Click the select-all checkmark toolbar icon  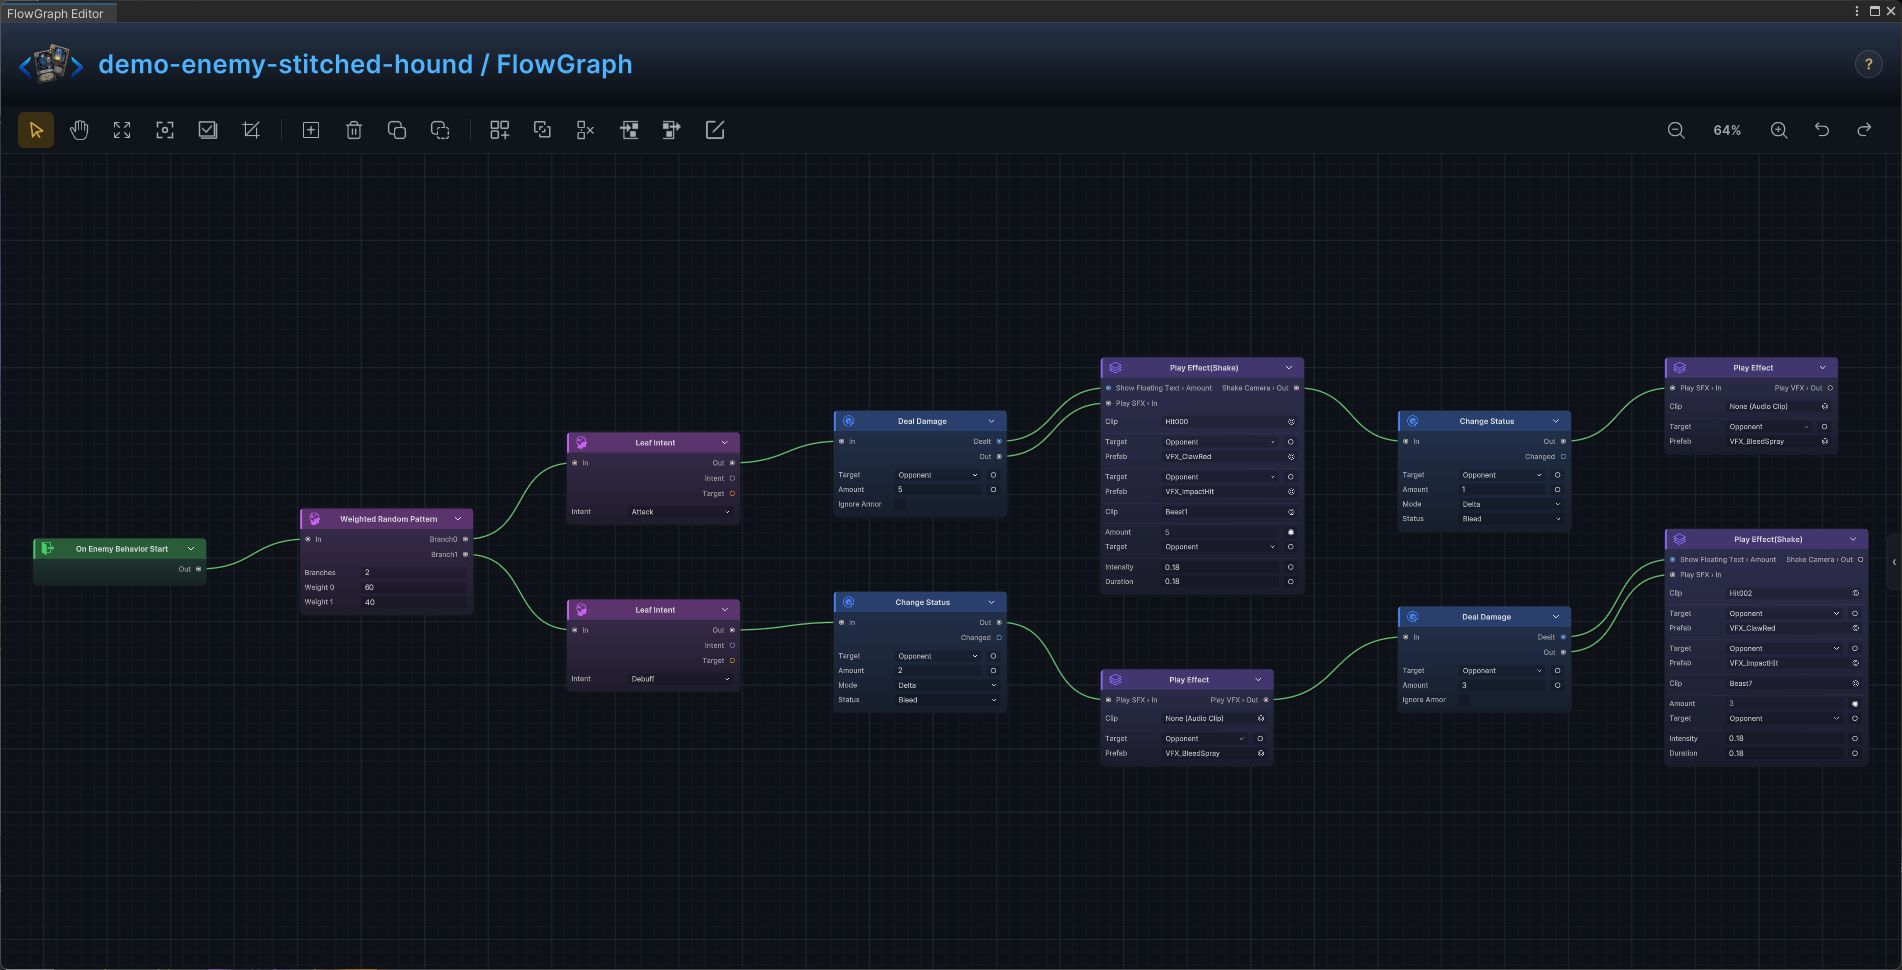click(208, 130)
